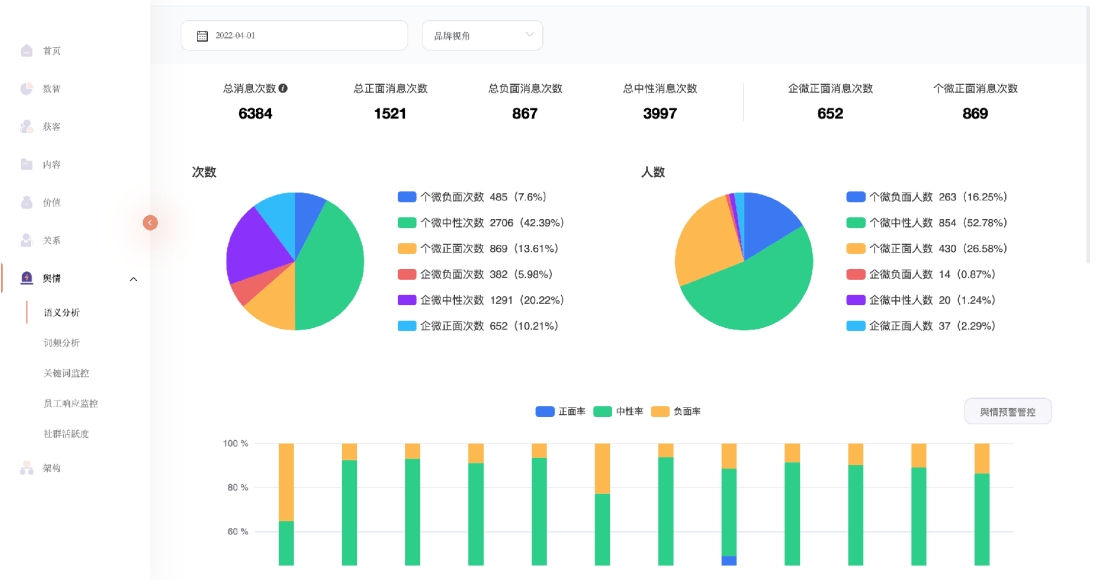Open the 数智 pie-chart icon in sidebar
The width and height of the screenshot is (1100, 586).
point(27,88)
